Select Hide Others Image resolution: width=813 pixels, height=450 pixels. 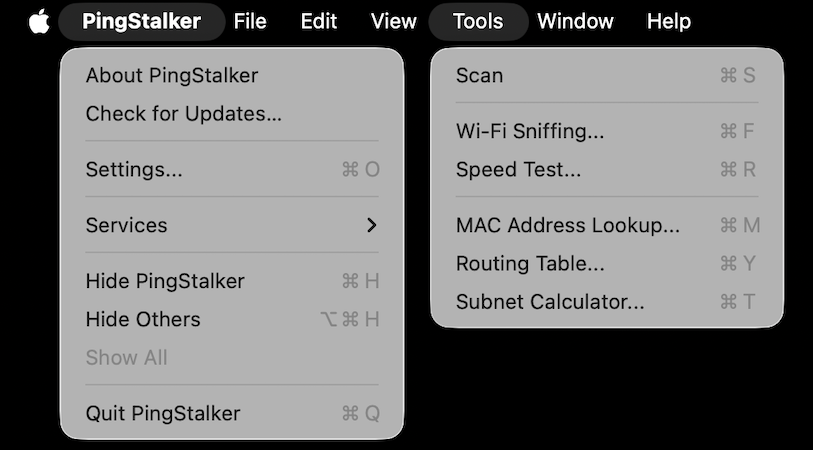click(x=143, y=319)
